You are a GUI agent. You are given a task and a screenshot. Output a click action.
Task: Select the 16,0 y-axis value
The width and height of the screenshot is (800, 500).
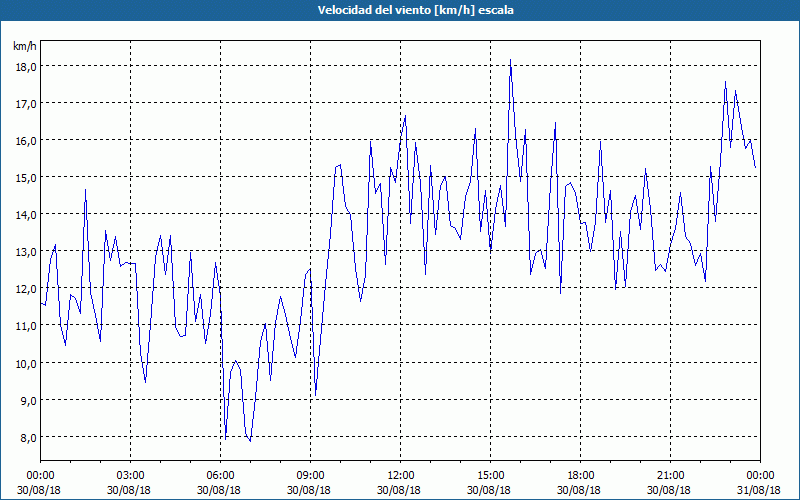[x=26, y=141]
